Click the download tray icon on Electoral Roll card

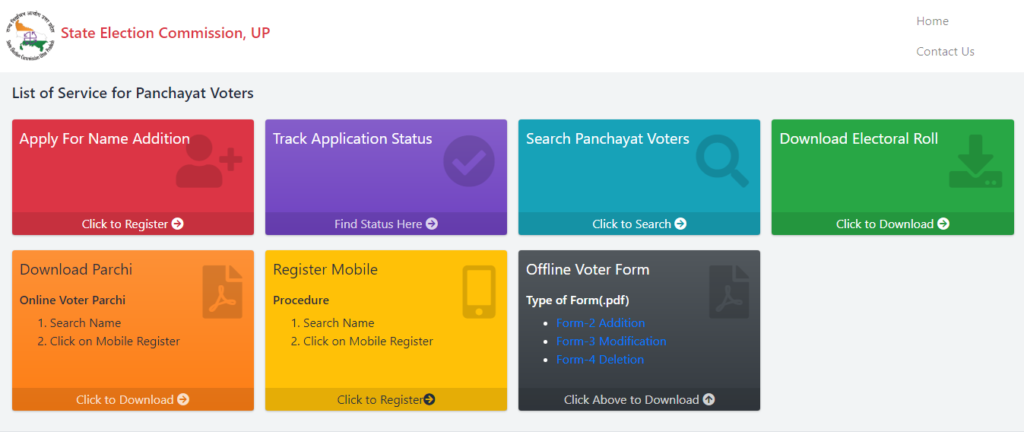click(975, 161)
